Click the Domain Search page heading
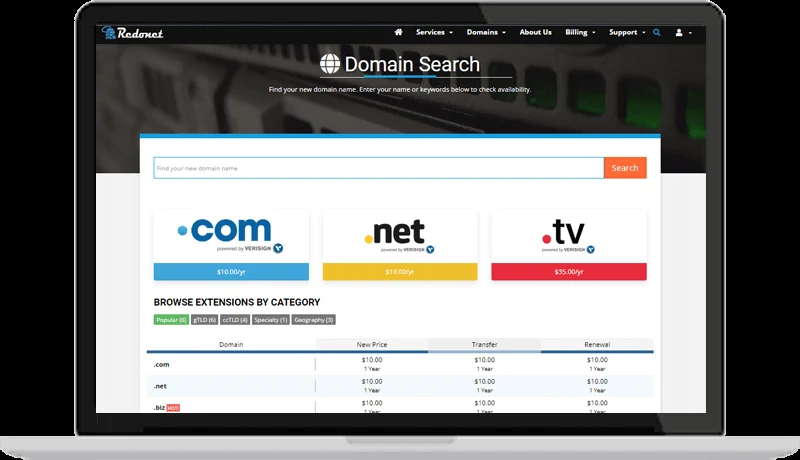Screen dimensions: 800x460 [412, 64]
